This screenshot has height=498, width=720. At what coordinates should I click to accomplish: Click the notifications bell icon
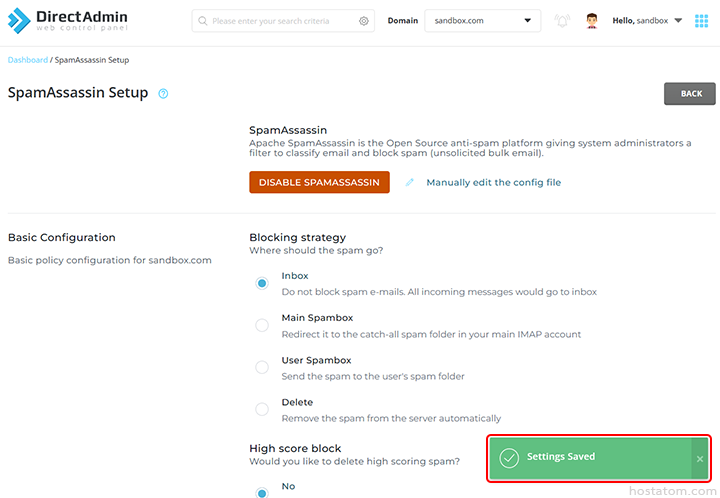562,21
